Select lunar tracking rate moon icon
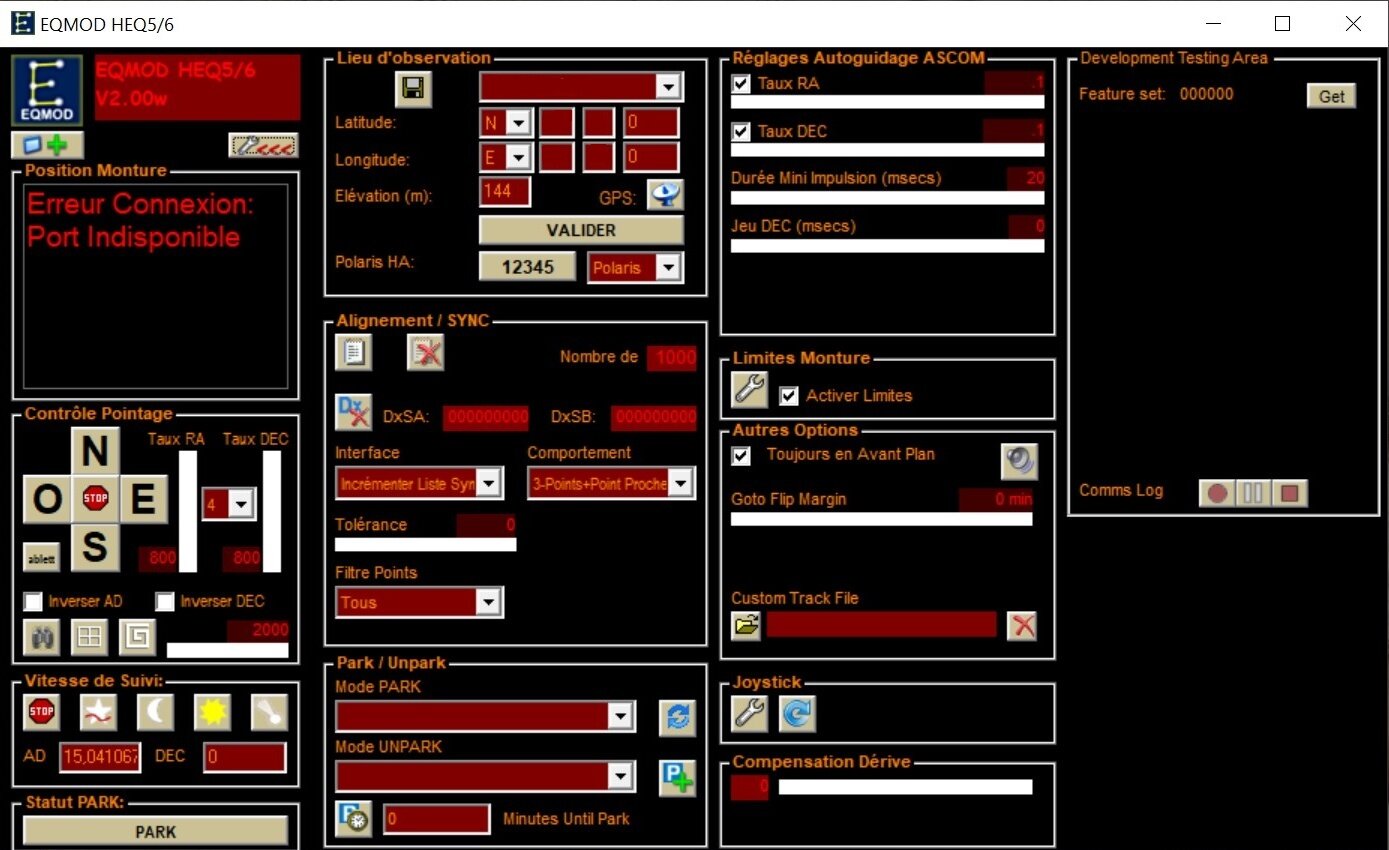 [x=156, y=712]
